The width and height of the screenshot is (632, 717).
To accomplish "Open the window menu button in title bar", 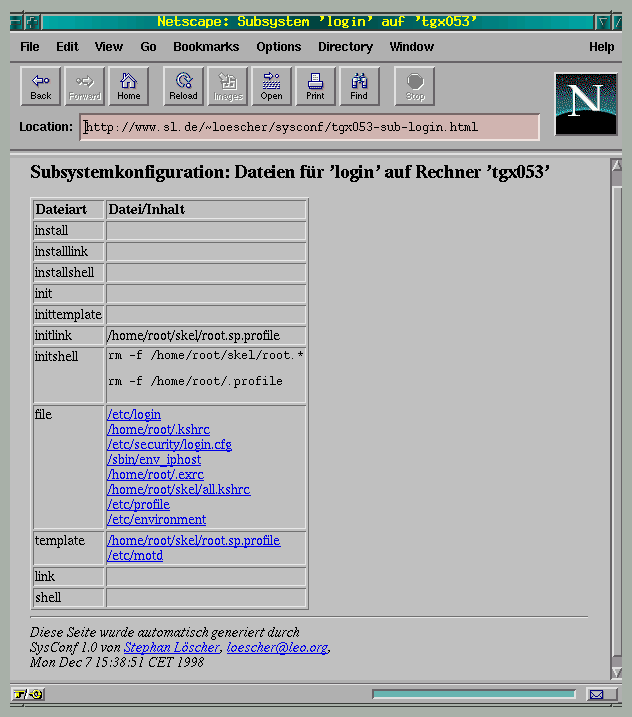I will point(16,21).
